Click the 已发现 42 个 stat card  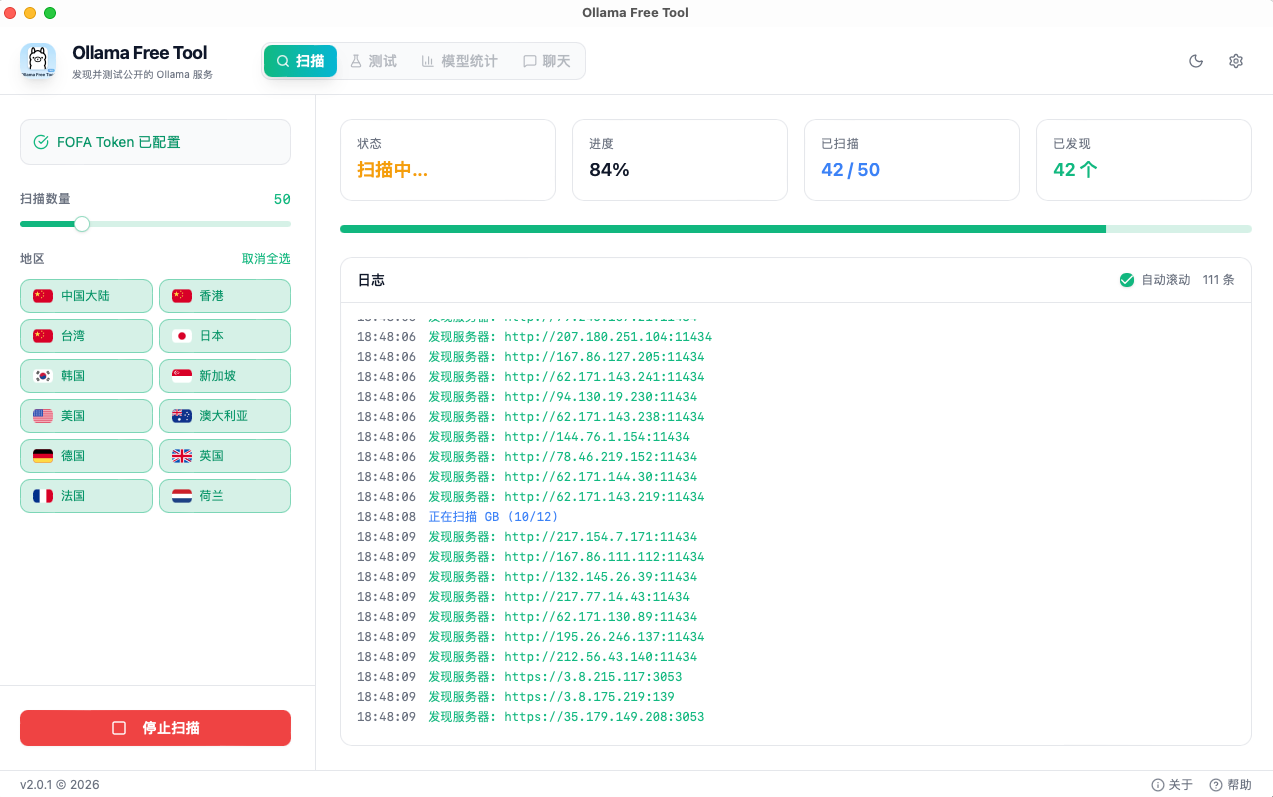(1143, 160)
